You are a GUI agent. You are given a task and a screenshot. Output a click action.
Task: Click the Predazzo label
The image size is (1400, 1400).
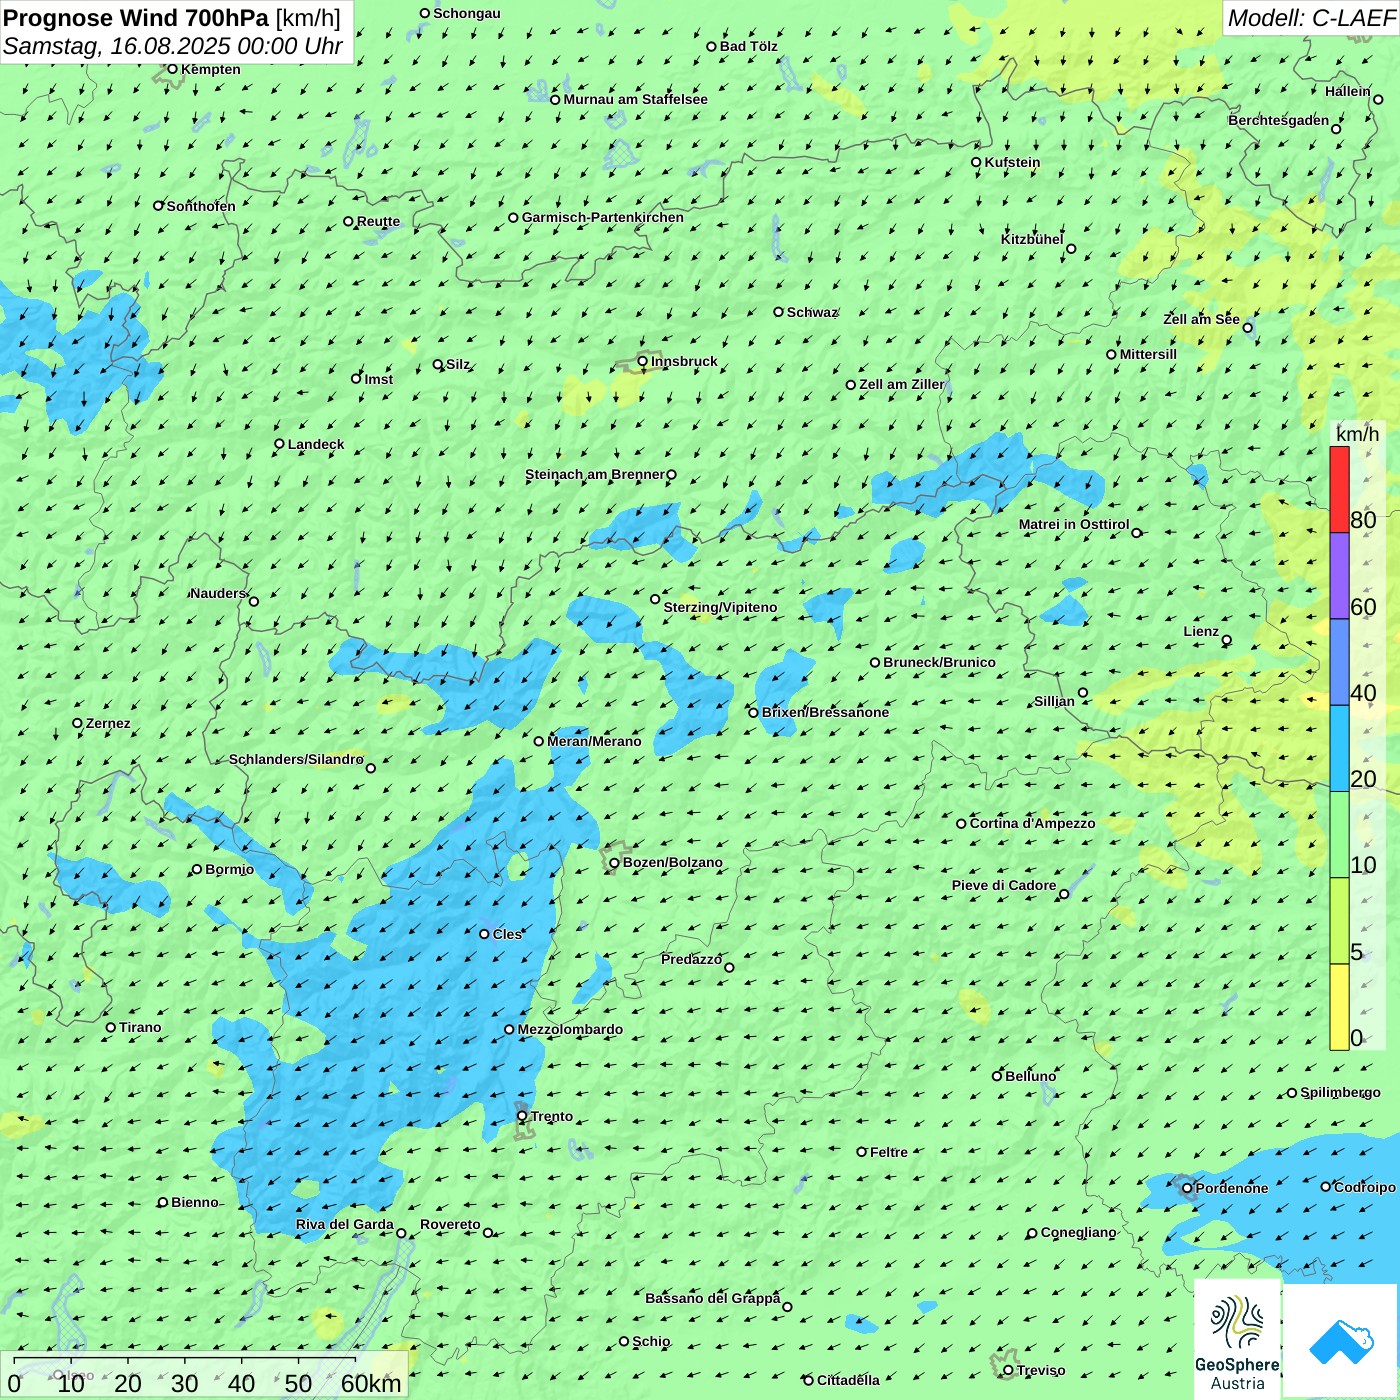click(691, 959)
